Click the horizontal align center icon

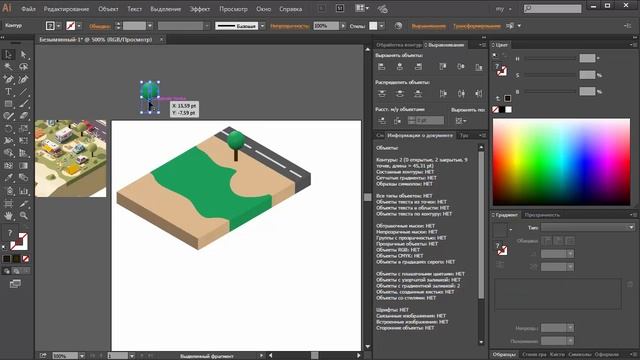pos(400,67)
